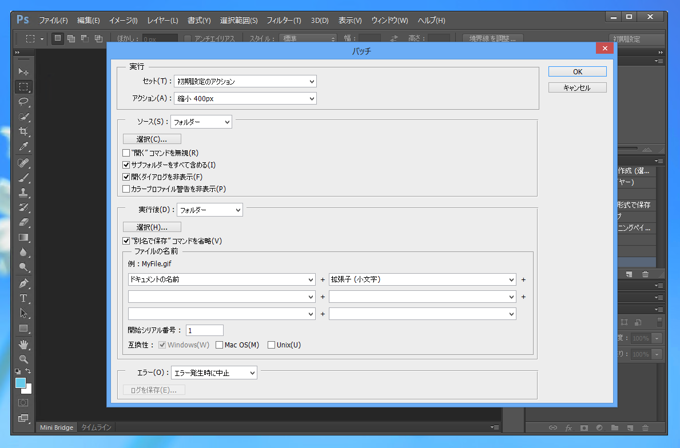
Task: Open the 実行後 dropdown
Action: coord(209,210)
